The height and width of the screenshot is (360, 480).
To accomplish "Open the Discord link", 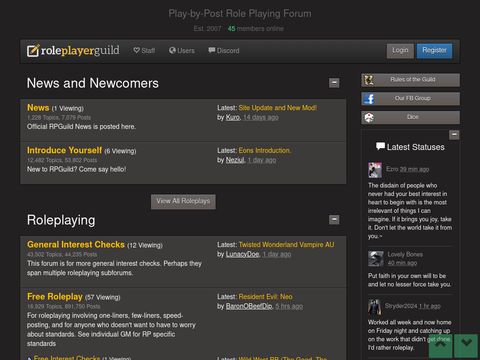I will (x=224, y=51).
